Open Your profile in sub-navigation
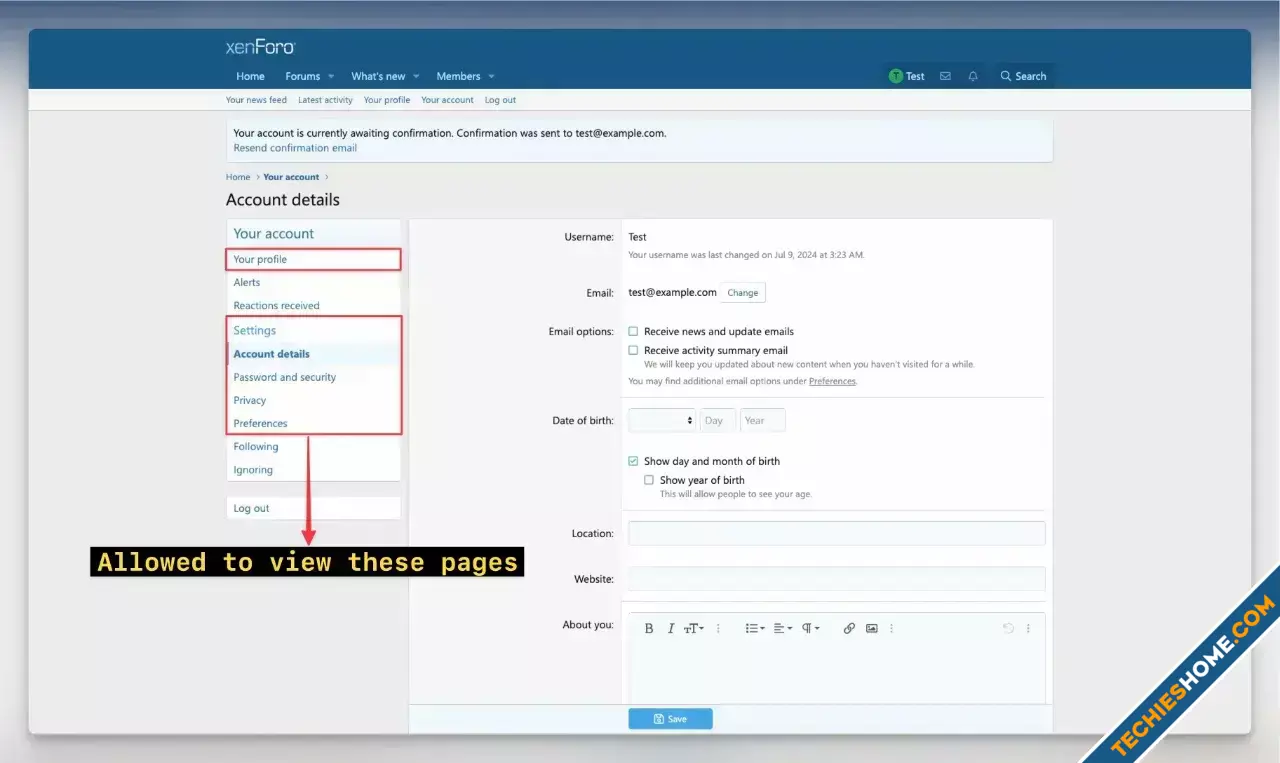 click(x=387, y=100)
